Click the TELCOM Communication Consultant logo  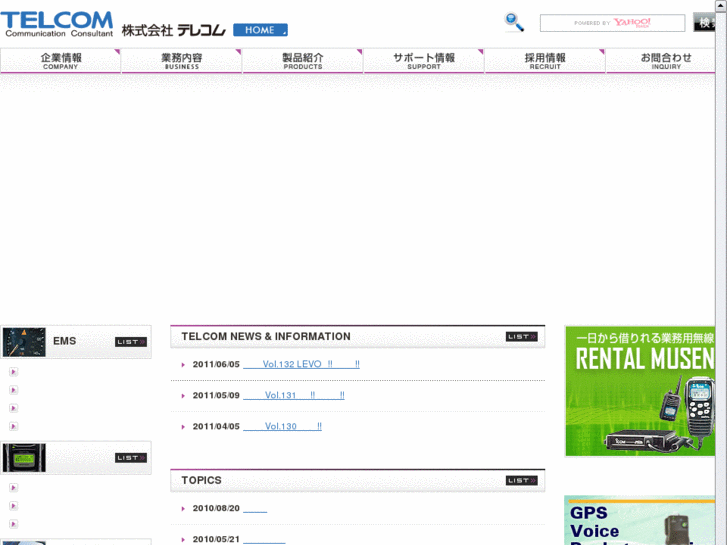(x=57, y=24)
